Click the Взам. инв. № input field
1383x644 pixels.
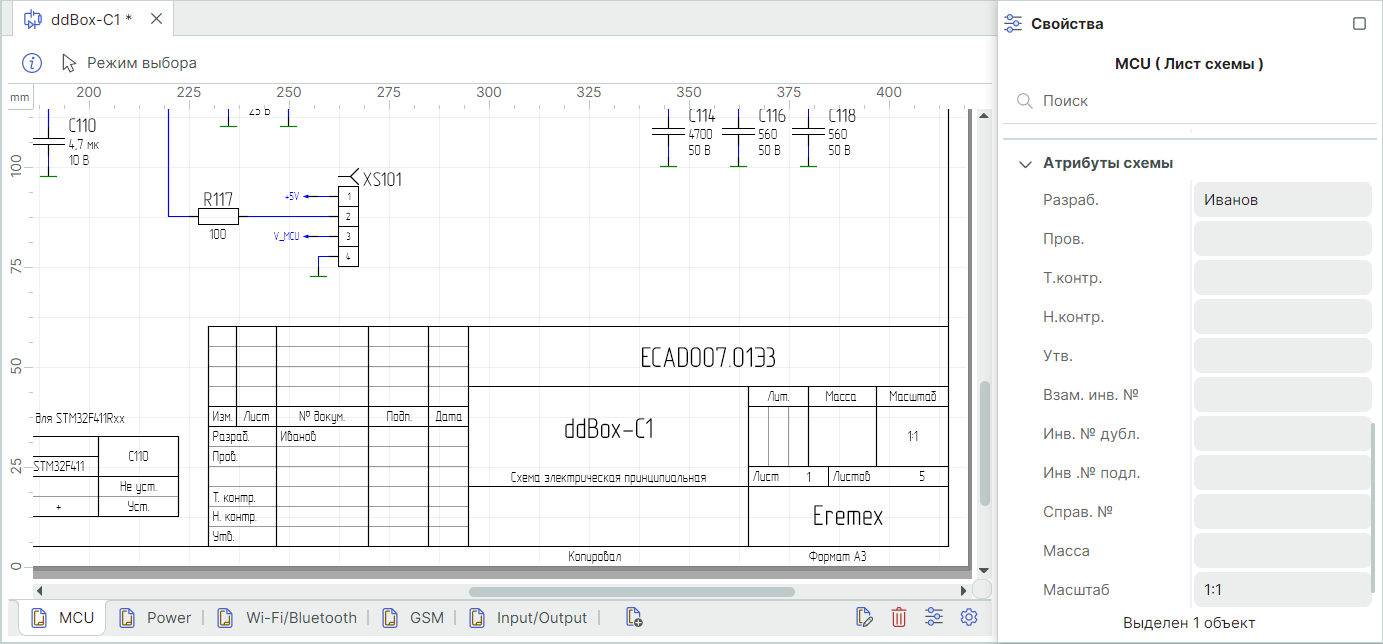[1282, 395]
